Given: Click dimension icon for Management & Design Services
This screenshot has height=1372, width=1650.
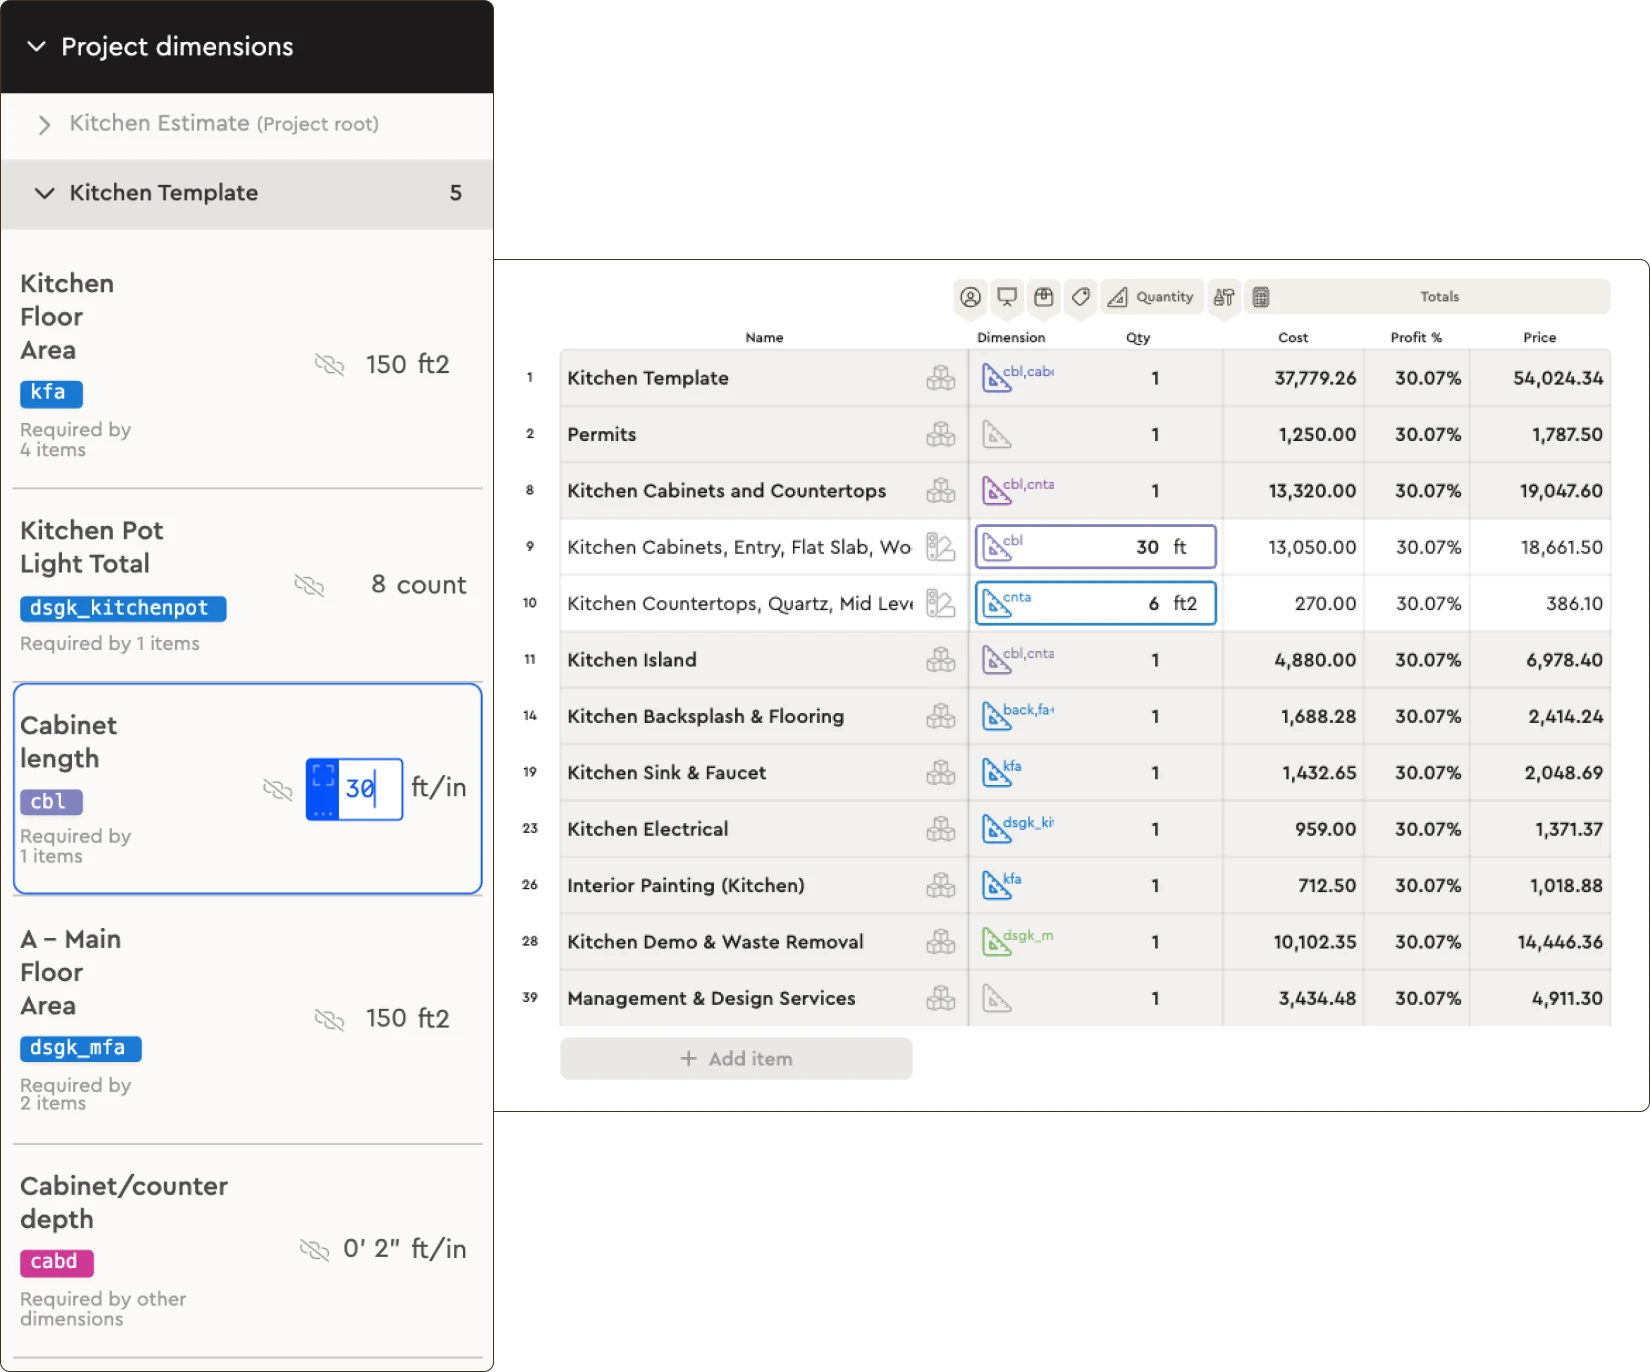Looking at the screenshot, I should (997, 998).
